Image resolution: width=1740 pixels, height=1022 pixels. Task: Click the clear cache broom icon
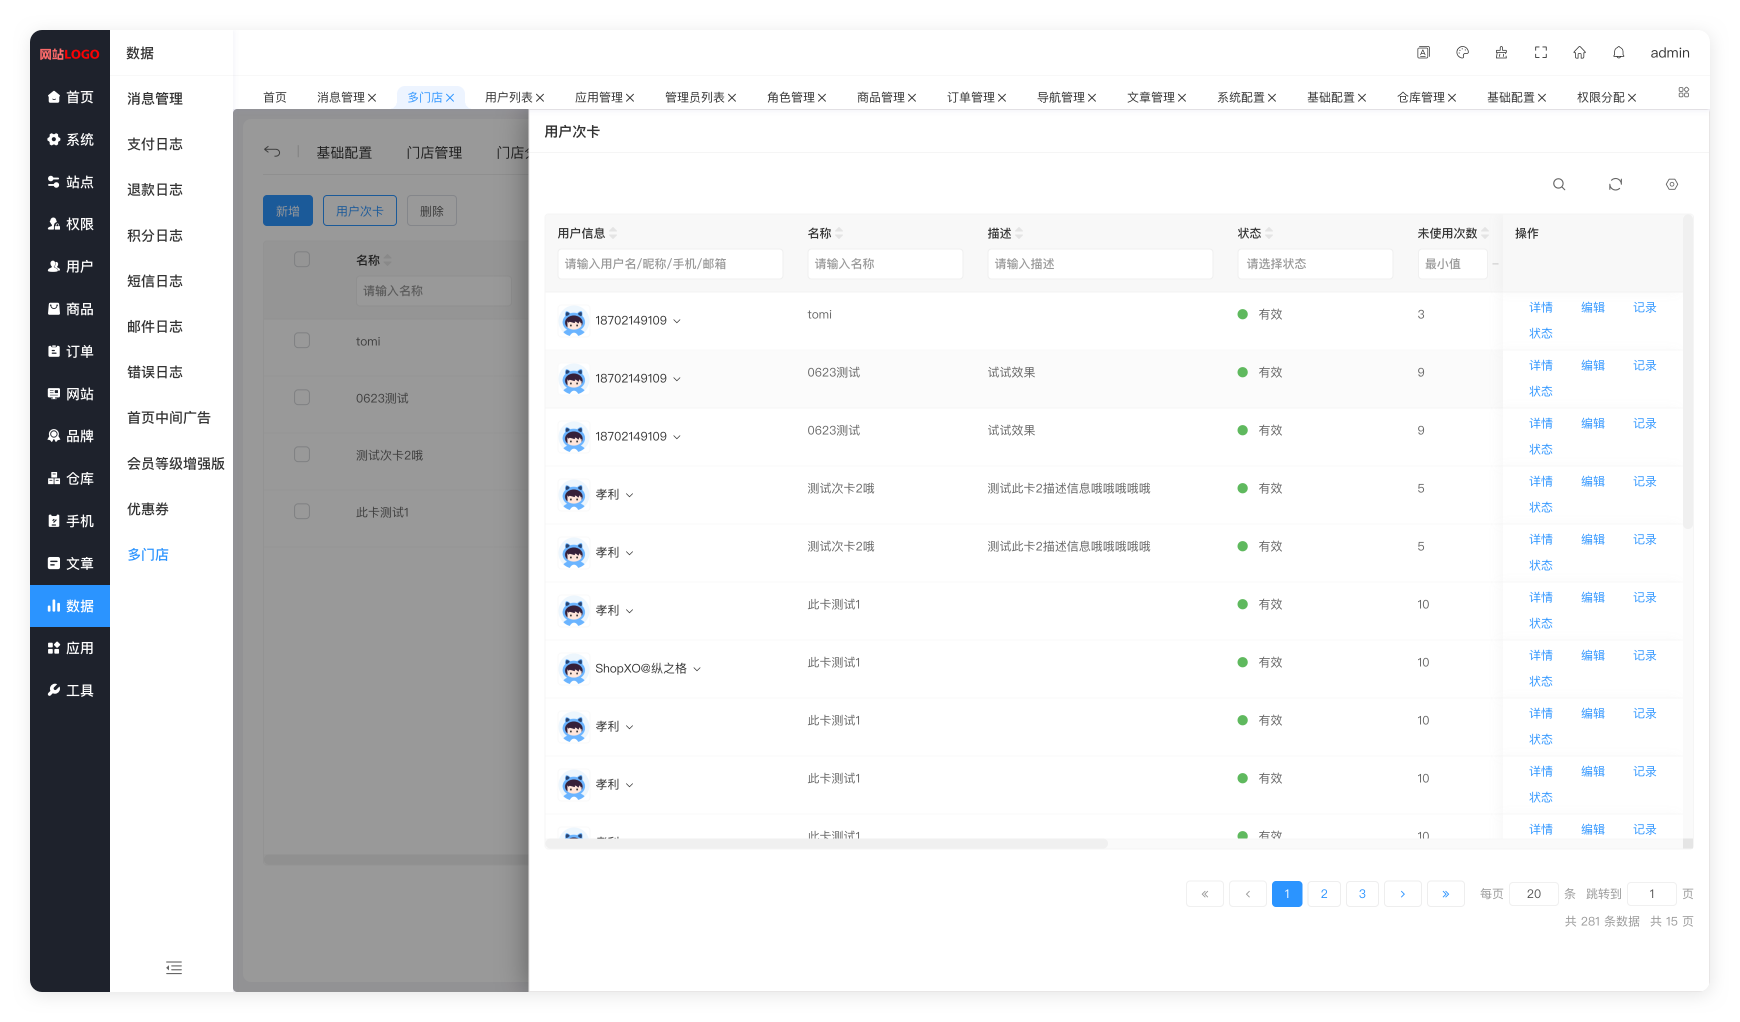tap(1501, 53)
